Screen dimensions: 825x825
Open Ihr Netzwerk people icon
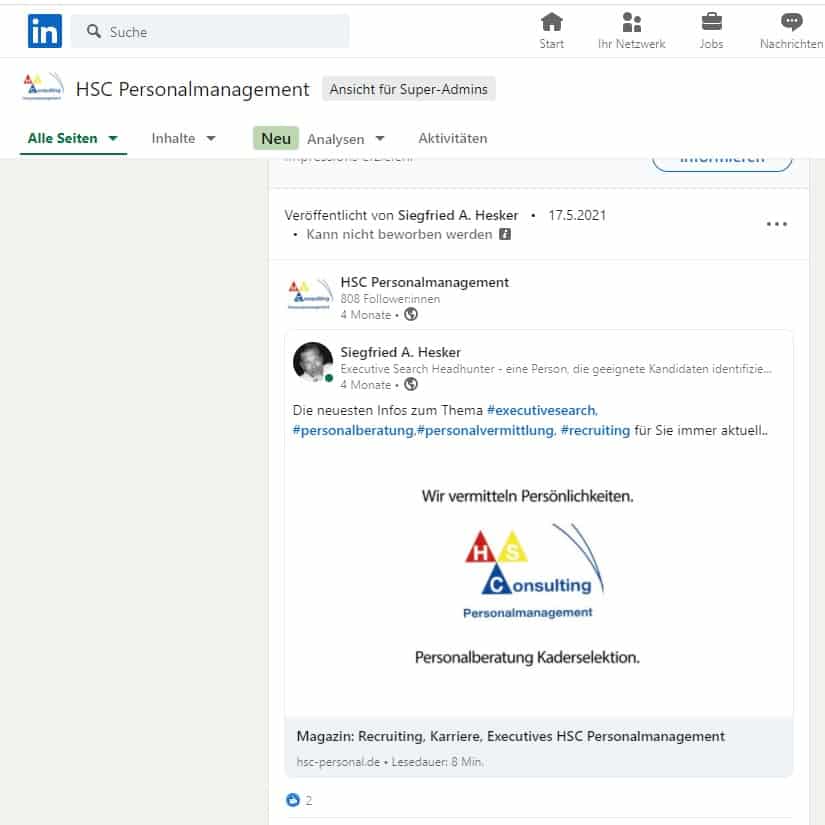(631, 23)
